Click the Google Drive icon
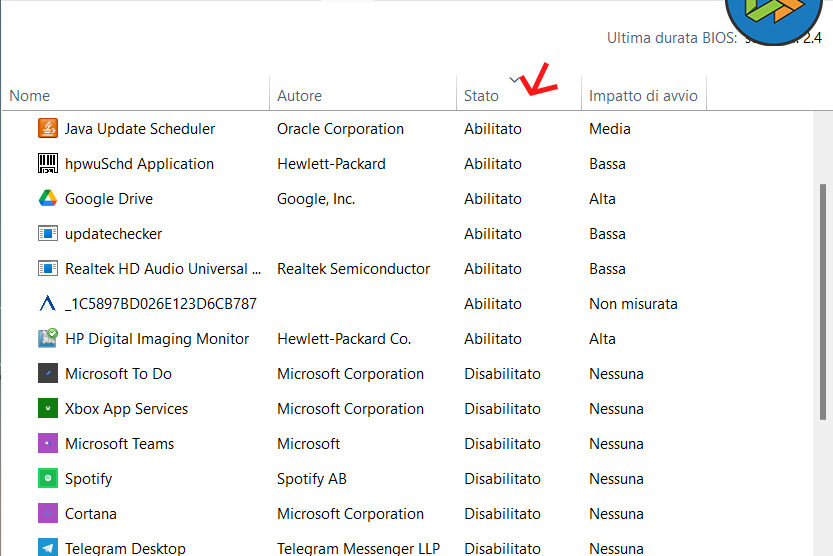Viewport: 833px width, 556px height. [x=48, y=199]
